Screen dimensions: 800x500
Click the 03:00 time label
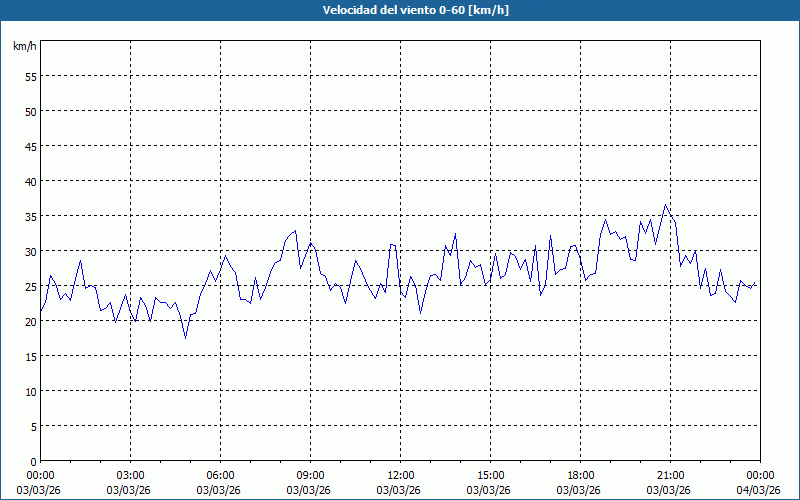131,475
